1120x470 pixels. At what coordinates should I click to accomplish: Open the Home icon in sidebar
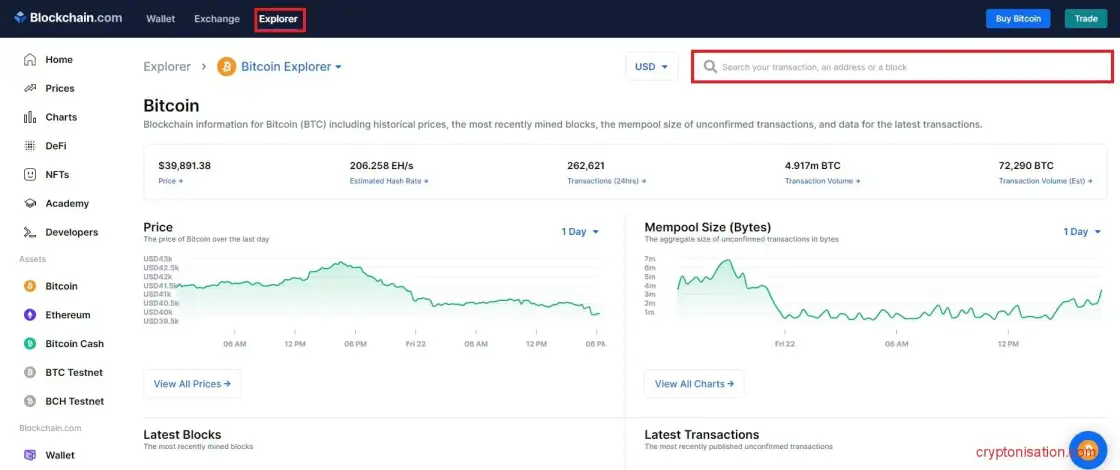tap(29, 59)
